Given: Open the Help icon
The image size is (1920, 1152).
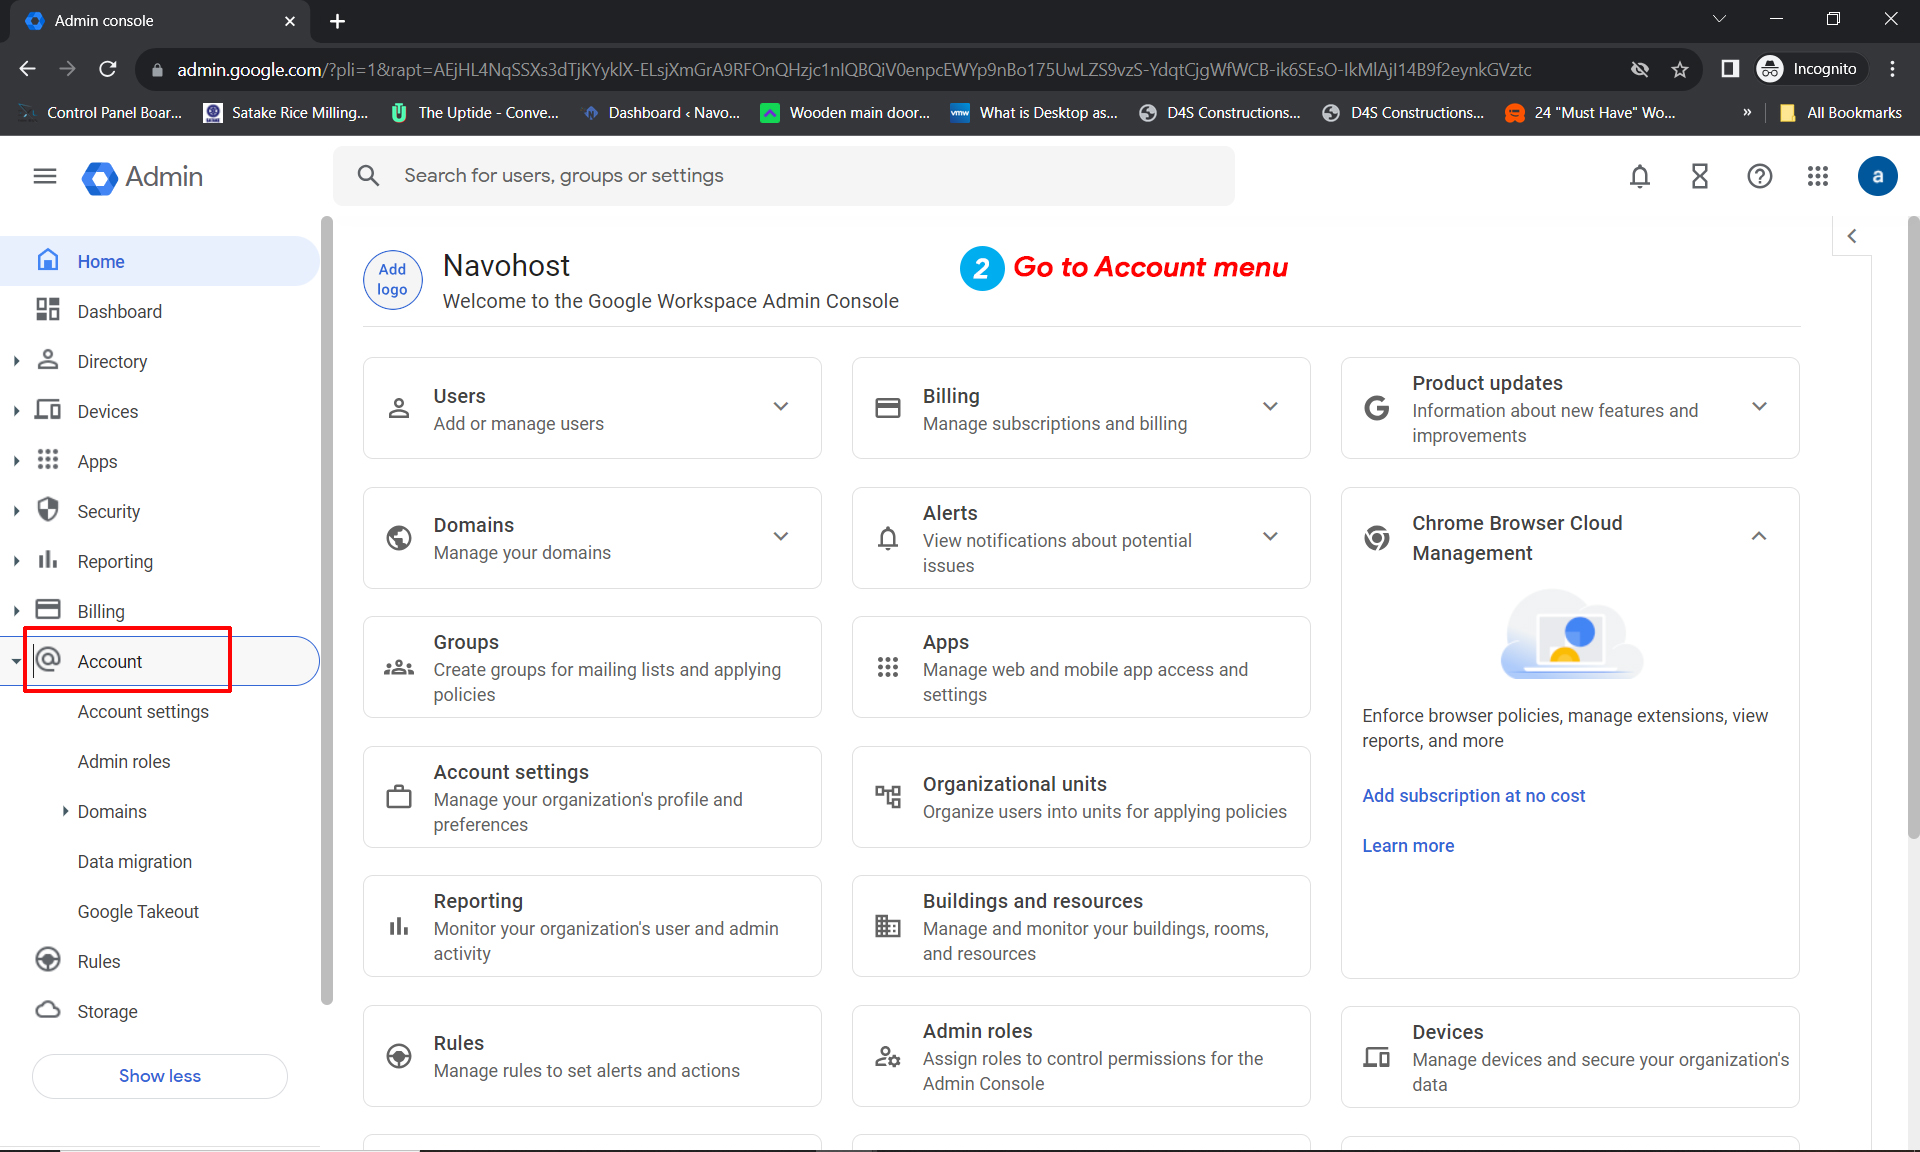Looking at the screenshot, I should pyautogui.click(x=1760, y=176).
